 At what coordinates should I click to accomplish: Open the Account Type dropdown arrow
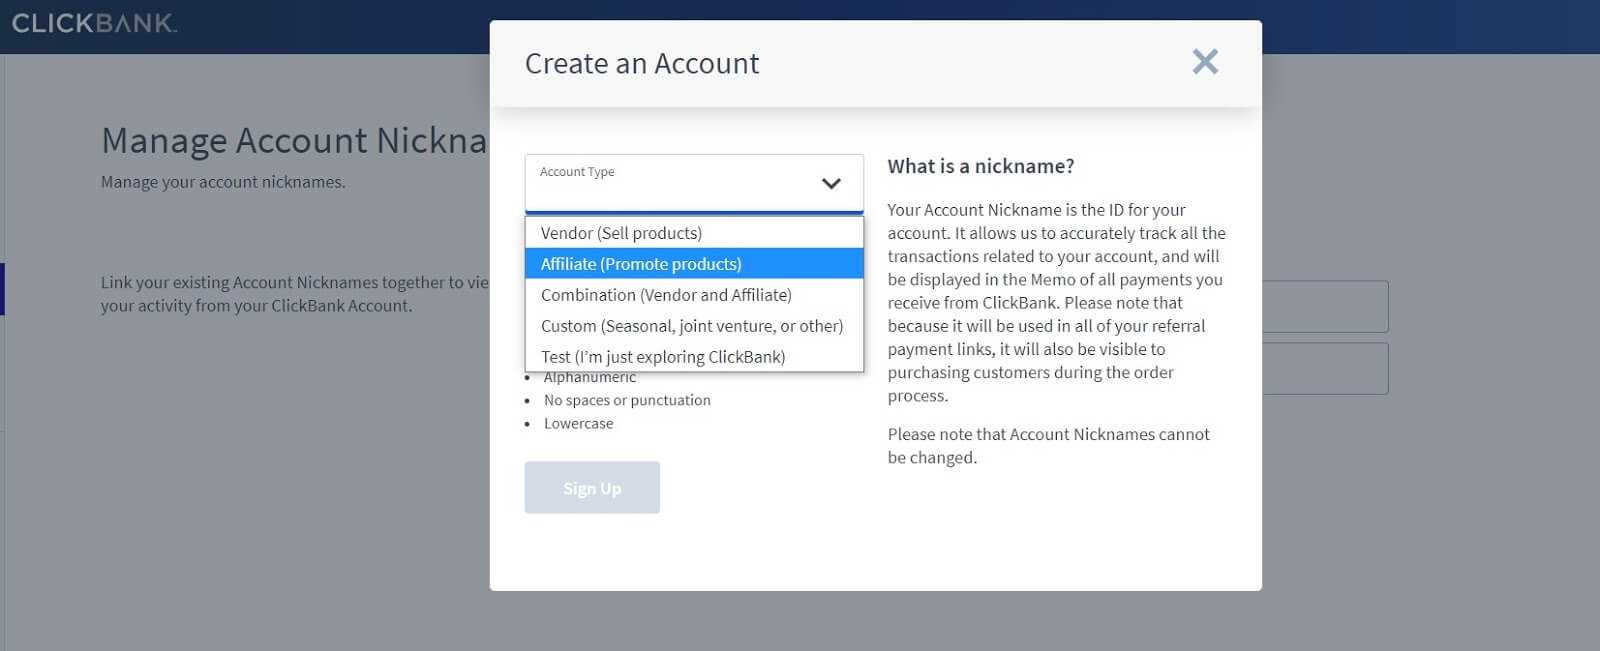click(x=831, y=184)
